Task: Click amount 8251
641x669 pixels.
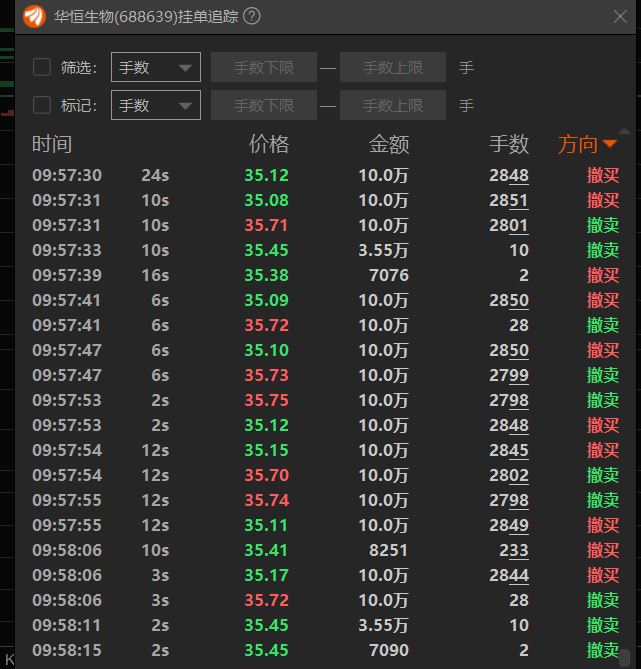Action: [389, 550]
